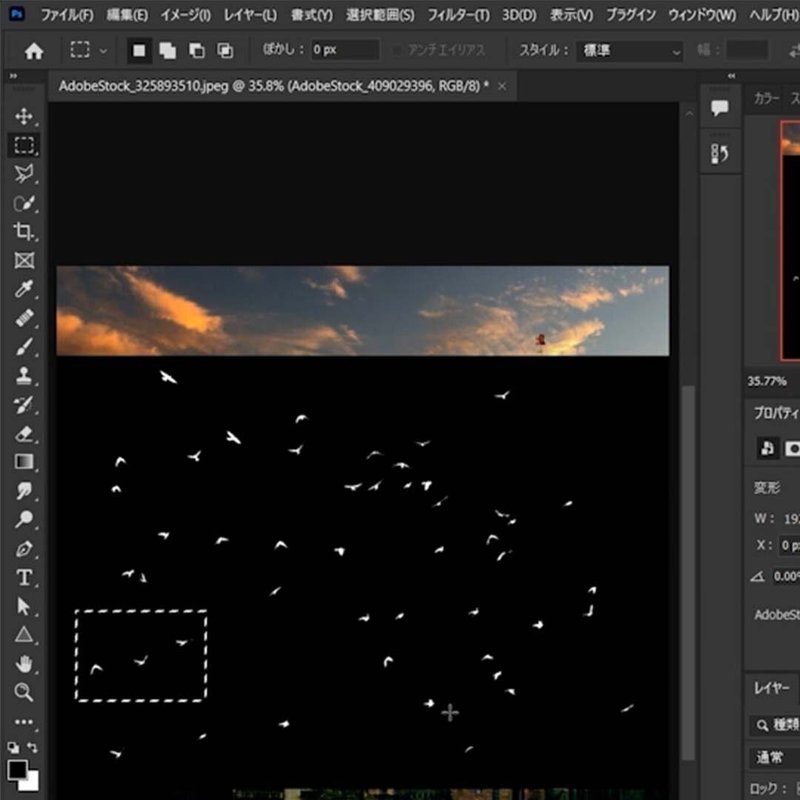Select the Eyedropper tool
Screen dimensions: 800x800
click(x=24, y=289)
